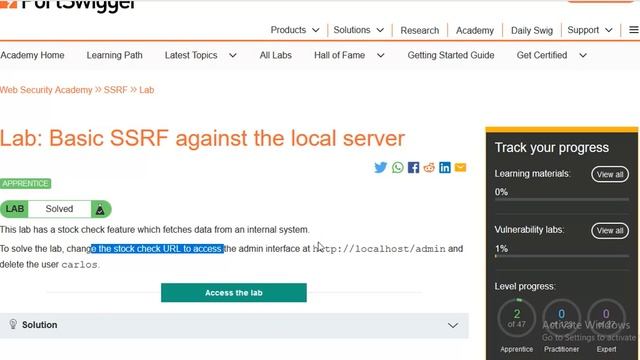
Task: Share the lab by email
Action: coord(460,167)
